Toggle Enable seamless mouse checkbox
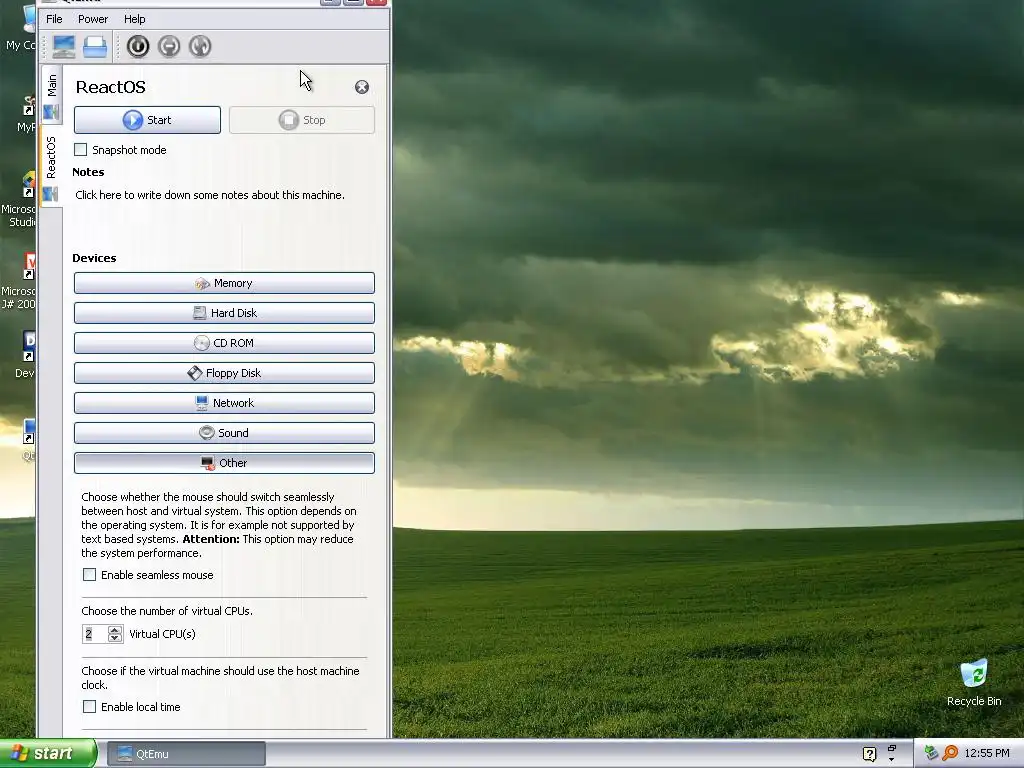Image resolution: width=1024 pixels, height=768 pixels. coord(89,575)
